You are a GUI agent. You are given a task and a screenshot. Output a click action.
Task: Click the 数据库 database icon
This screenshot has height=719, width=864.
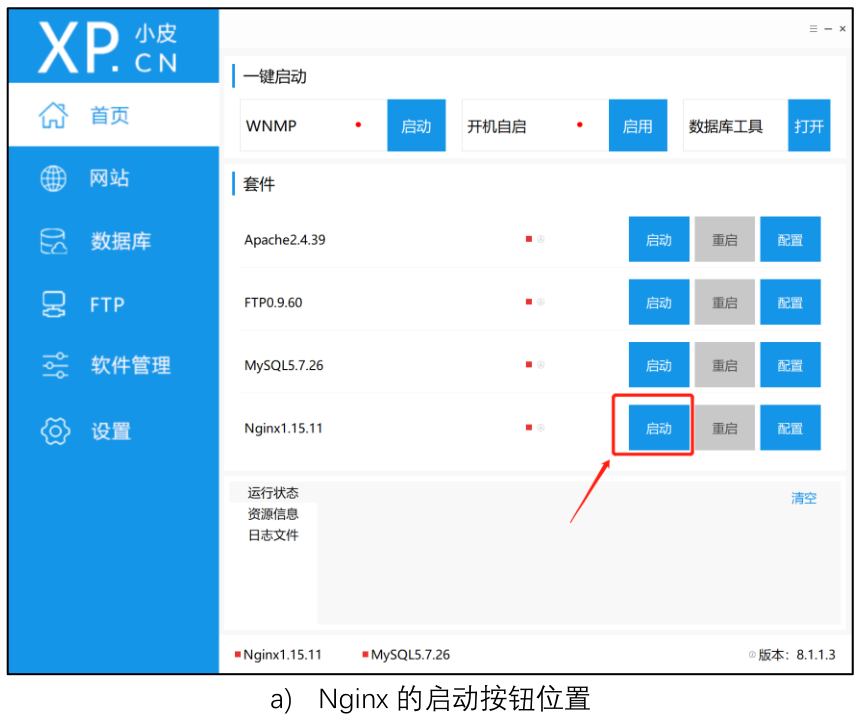(53, 241)
